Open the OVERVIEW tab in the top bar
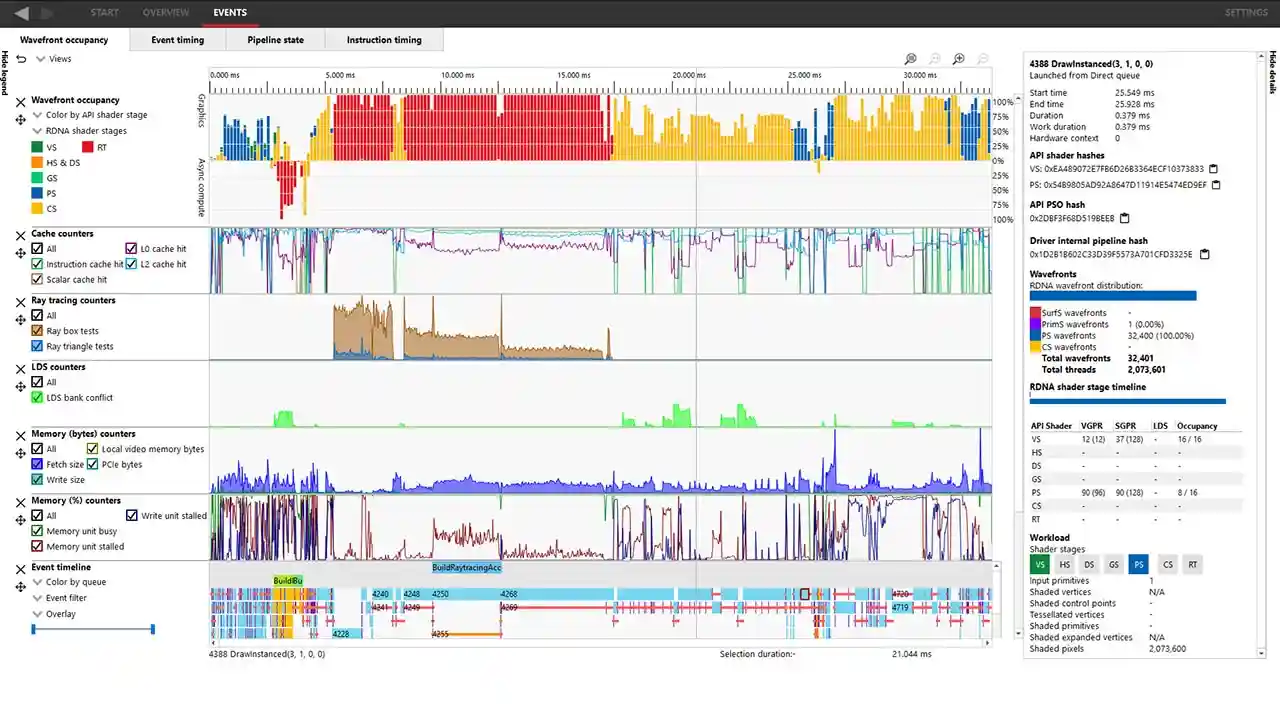 click(166, 13)
